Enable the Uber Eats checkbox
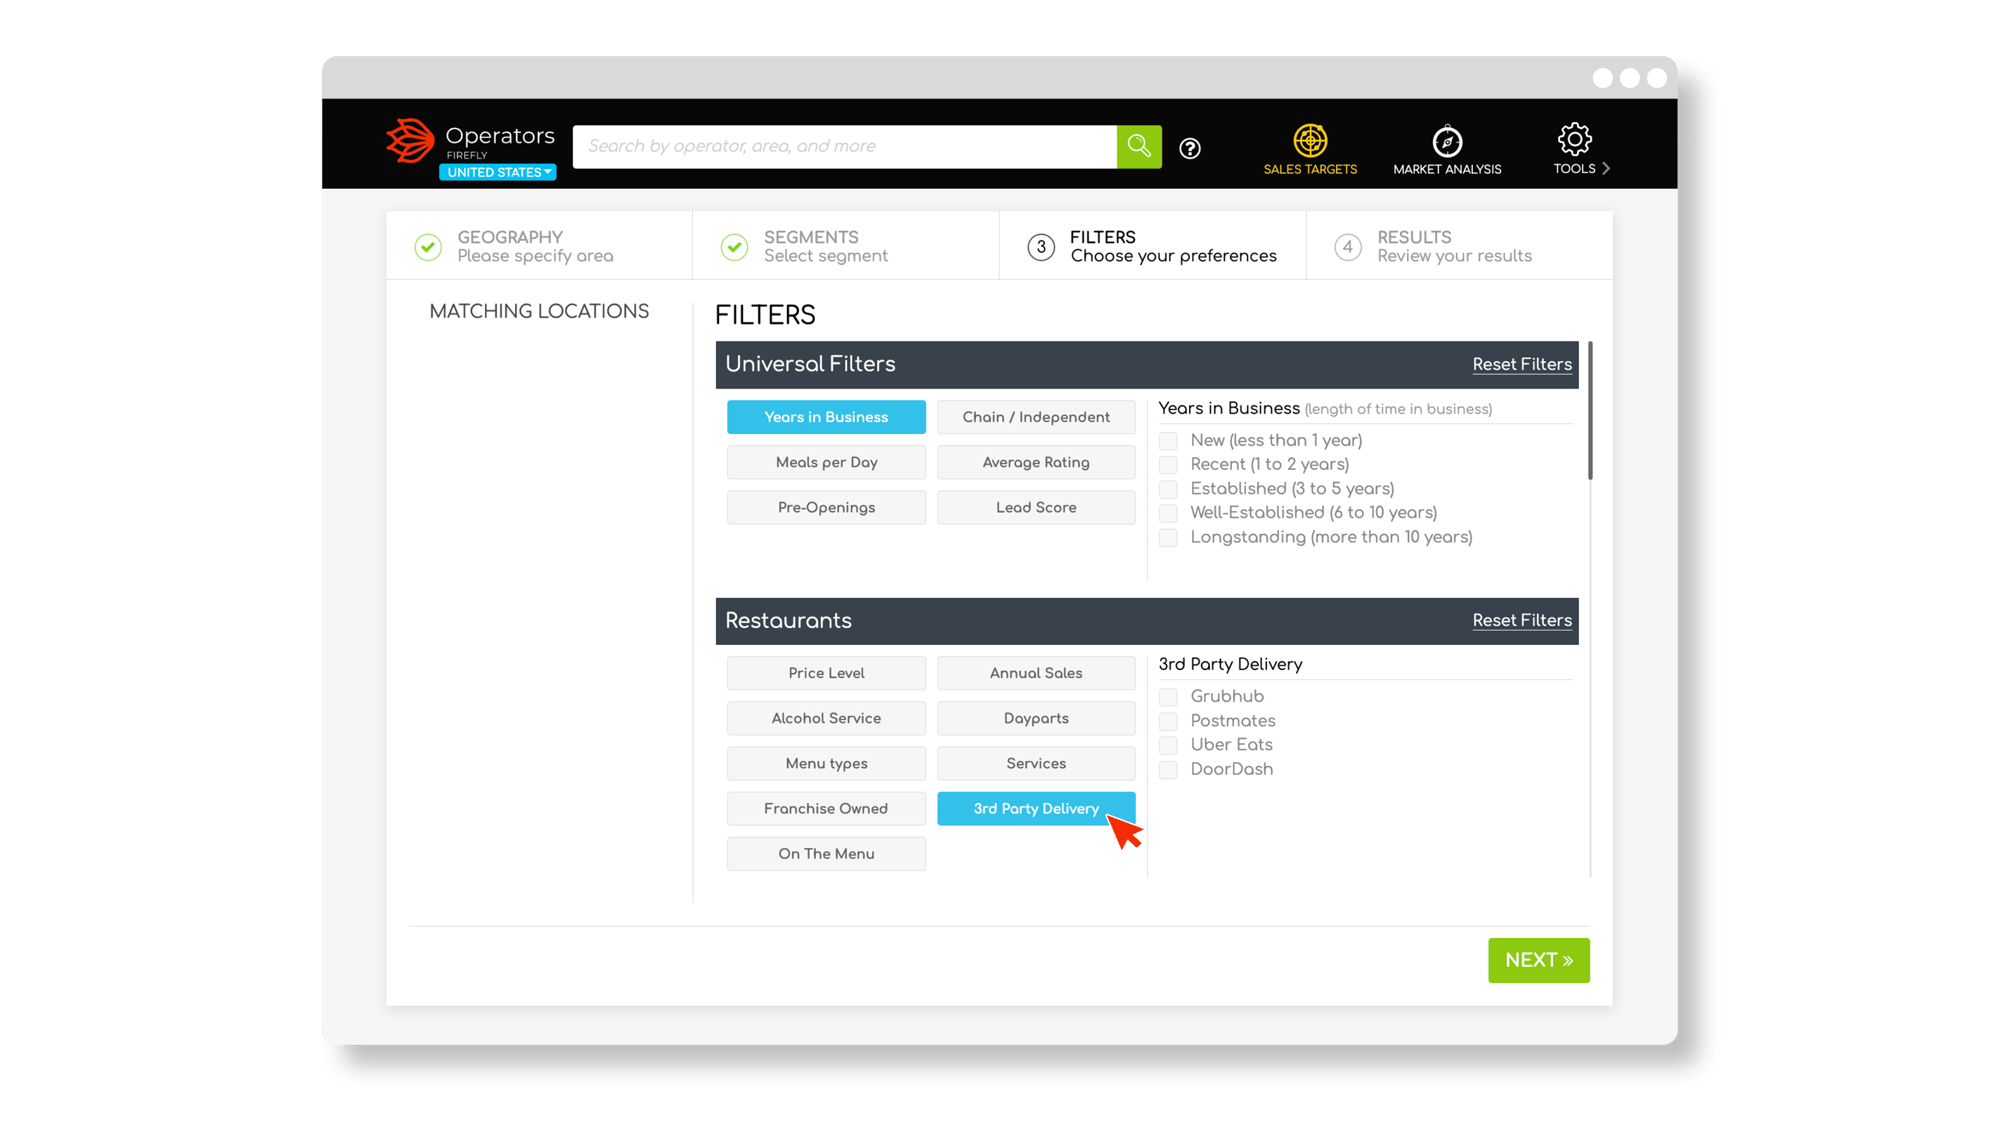Screen dimensions: 2000x1124 click(x=1168, y=745)
